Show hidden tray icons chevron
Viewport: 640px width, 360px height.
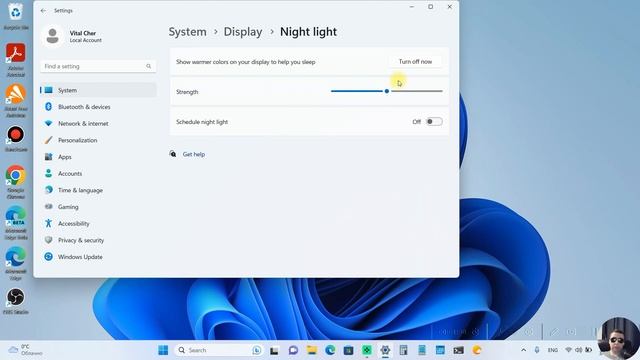point(523,350)
